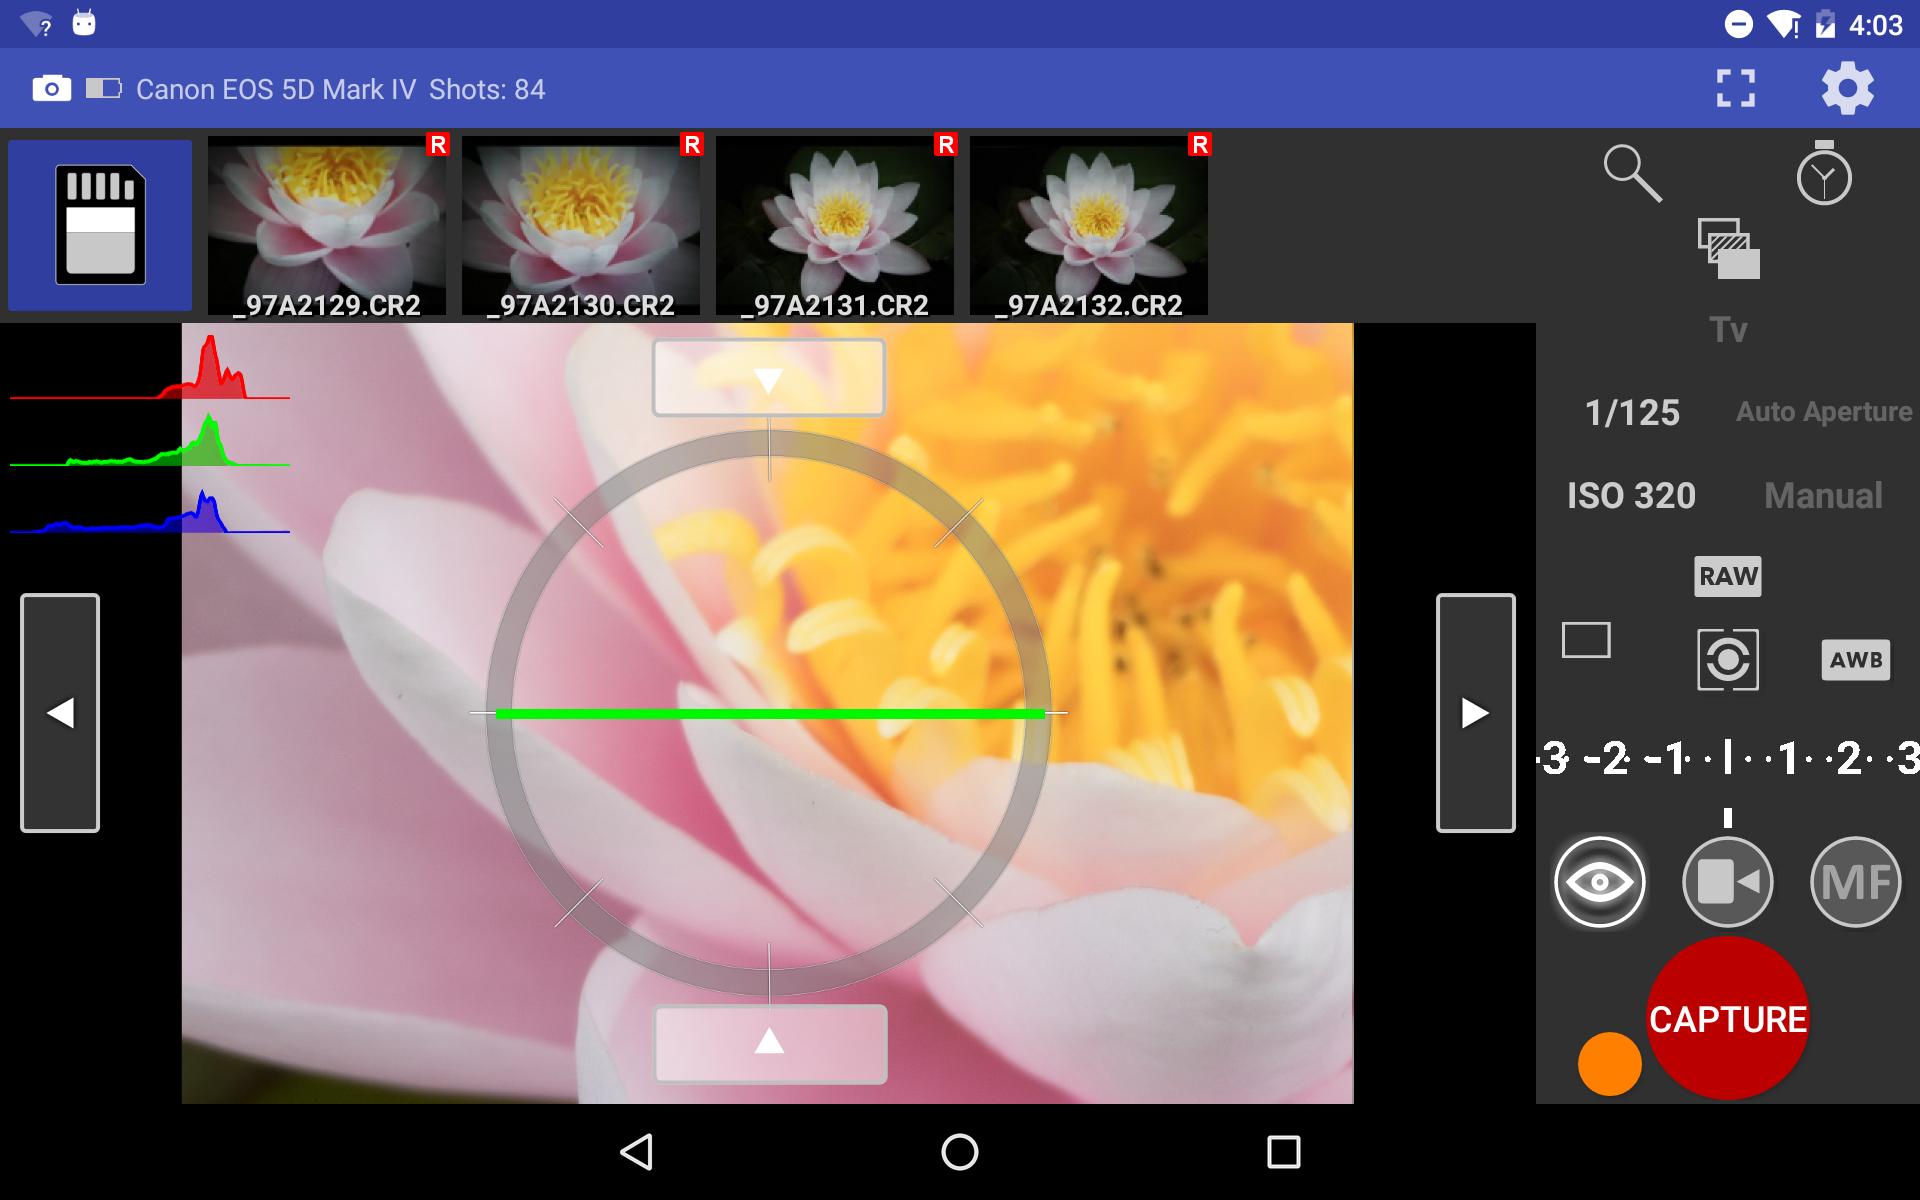Open settings gear in top bar
The width and height of the screenshot is (1920, 1200).
[x=1846, y=89]
